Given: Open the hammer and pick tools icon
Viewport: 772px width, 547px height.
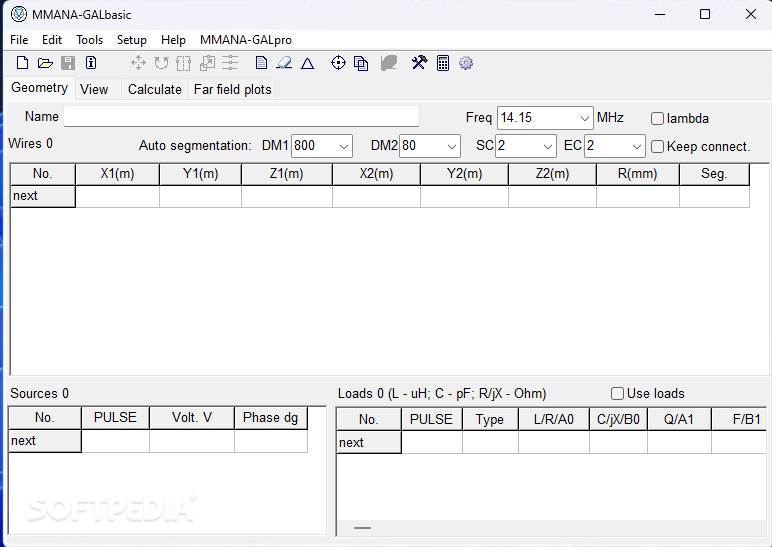Looking at the screenshot, I should tap(419, 63).
